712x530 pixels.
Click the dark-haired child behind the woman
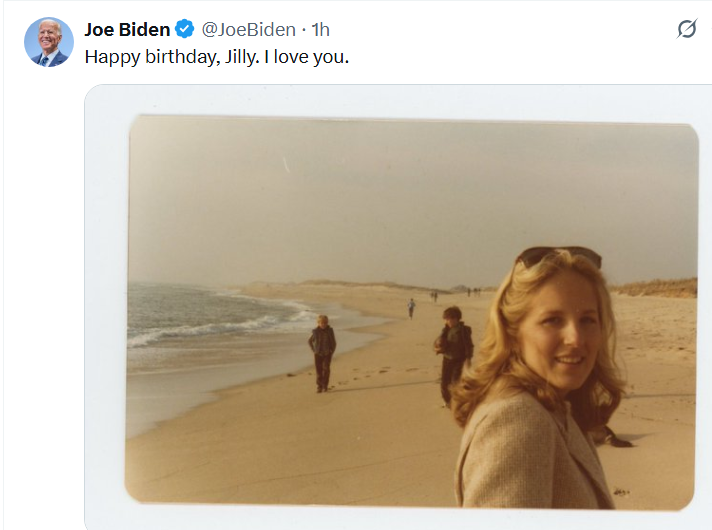[x=453, y=354]
